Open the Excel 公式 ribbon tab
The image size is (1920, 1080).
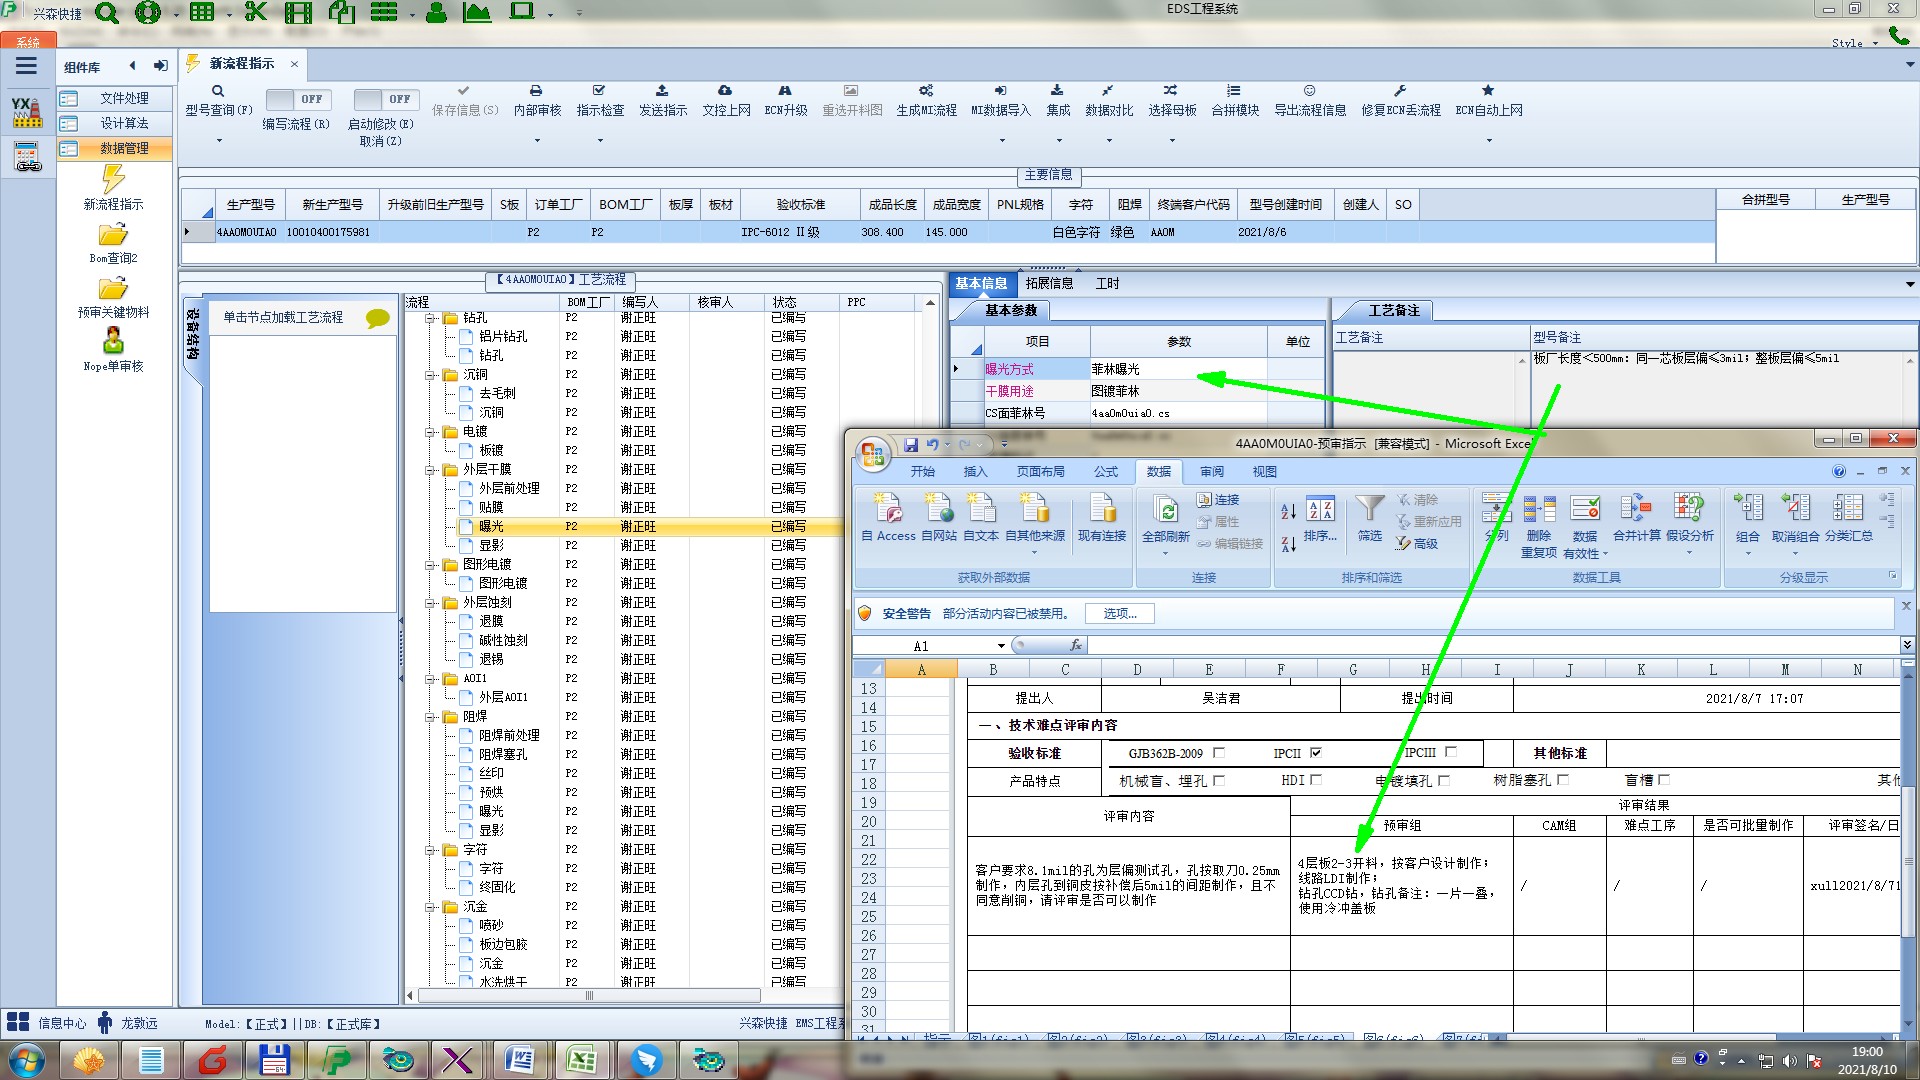(1105, 472)
